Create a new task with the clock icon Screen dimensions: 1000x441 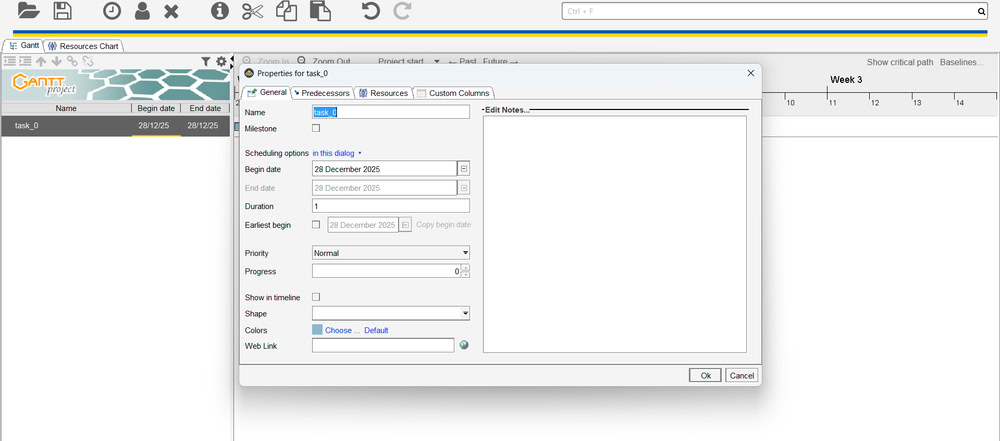coord(112,11)
